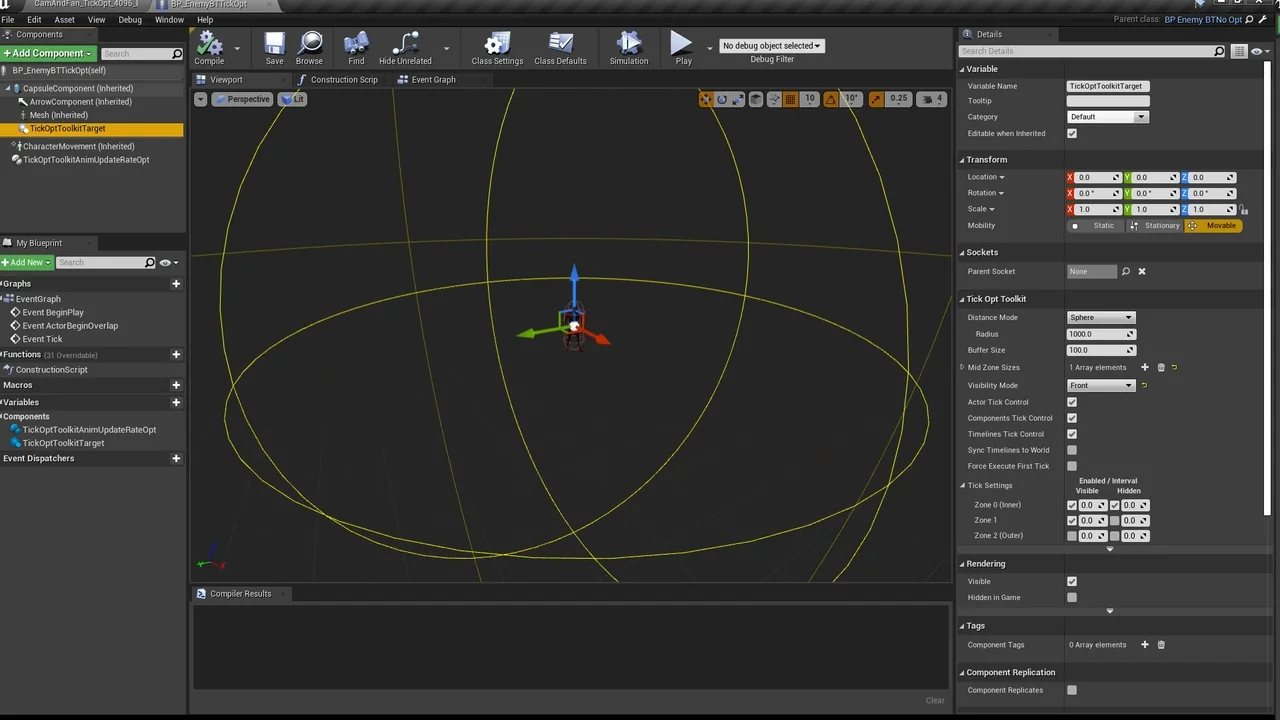Toggle Actor Tick Control checkbox
This screenshot has width=1280, height=720.
coord(1072,402)
